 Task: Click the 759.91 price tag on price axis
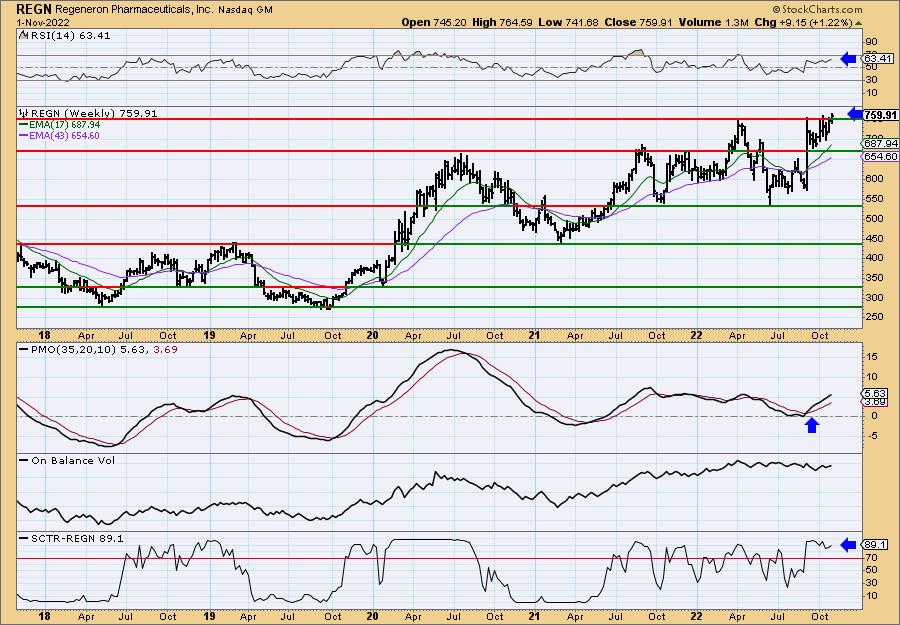pos(880,115)
